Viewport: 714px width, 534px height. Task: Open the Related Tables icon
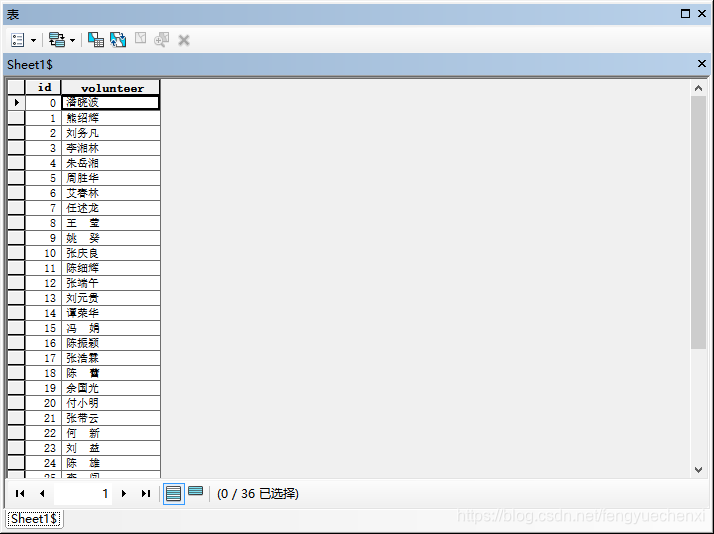57,40
